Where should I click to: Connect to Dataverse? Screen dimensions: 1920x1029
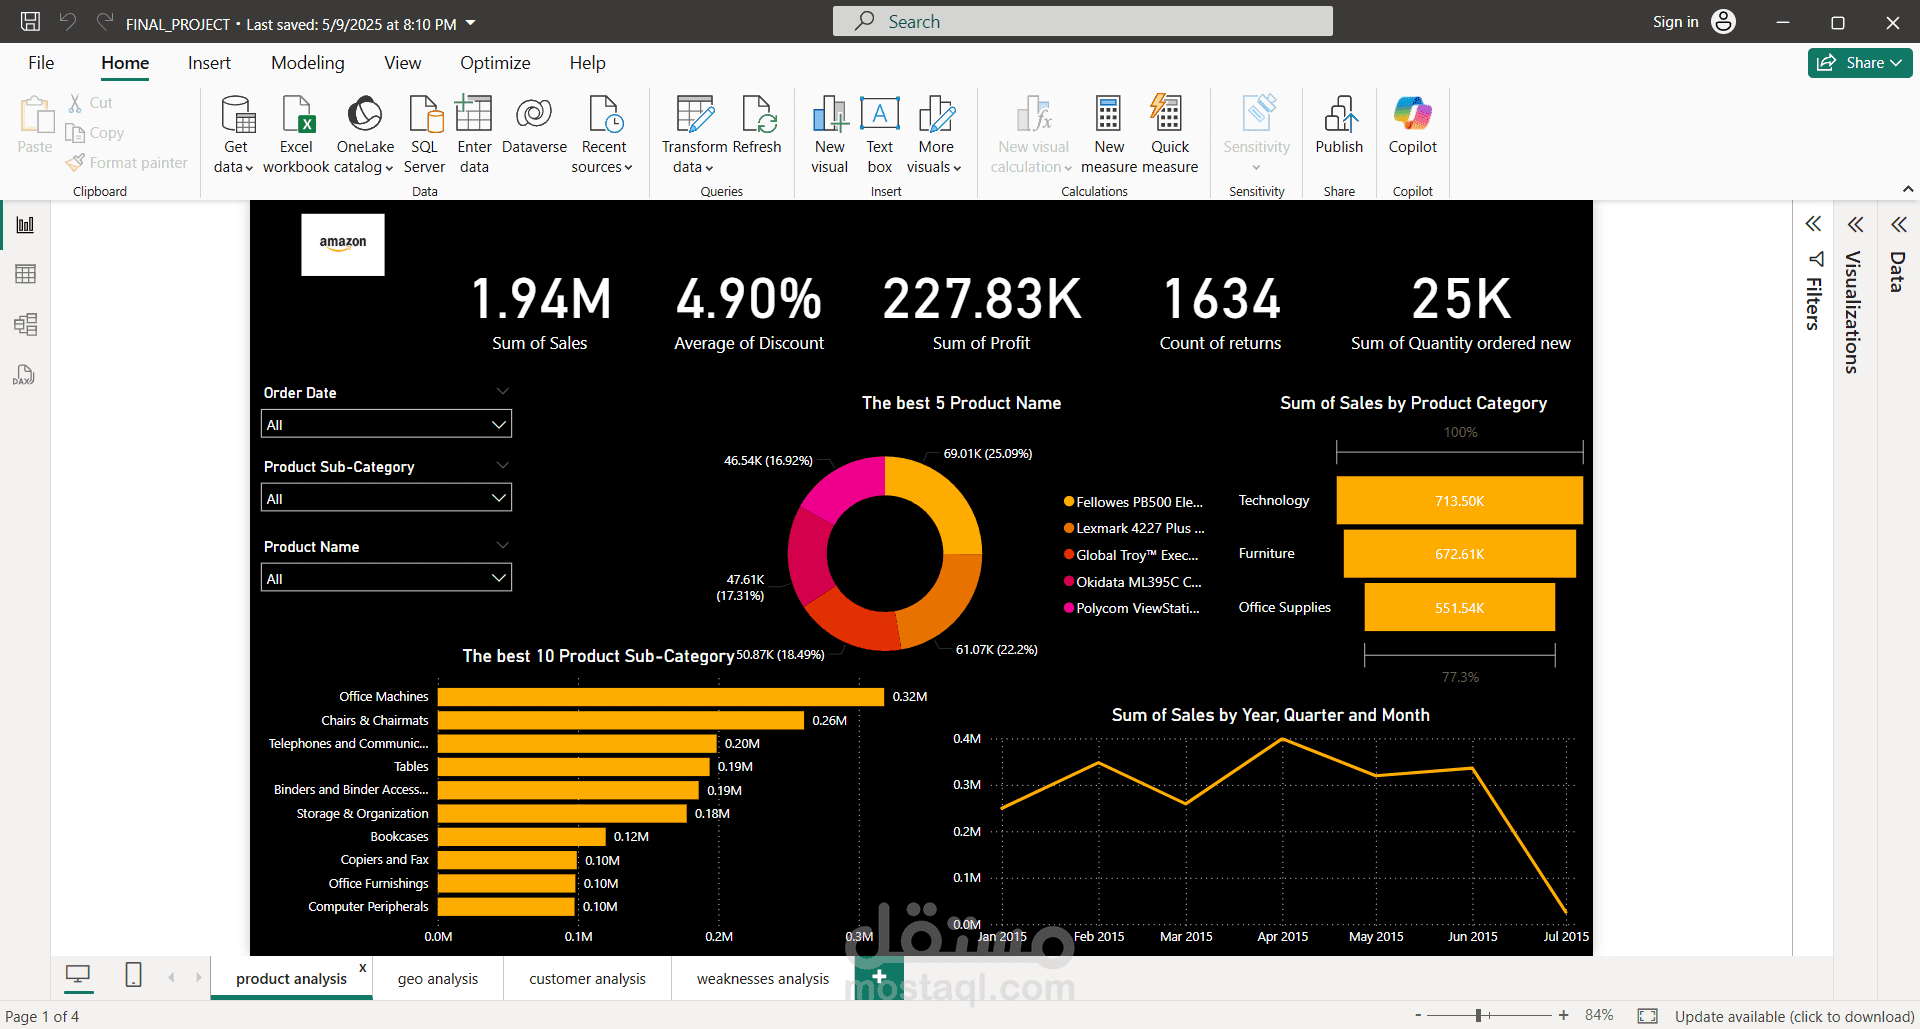pos(534,125)
